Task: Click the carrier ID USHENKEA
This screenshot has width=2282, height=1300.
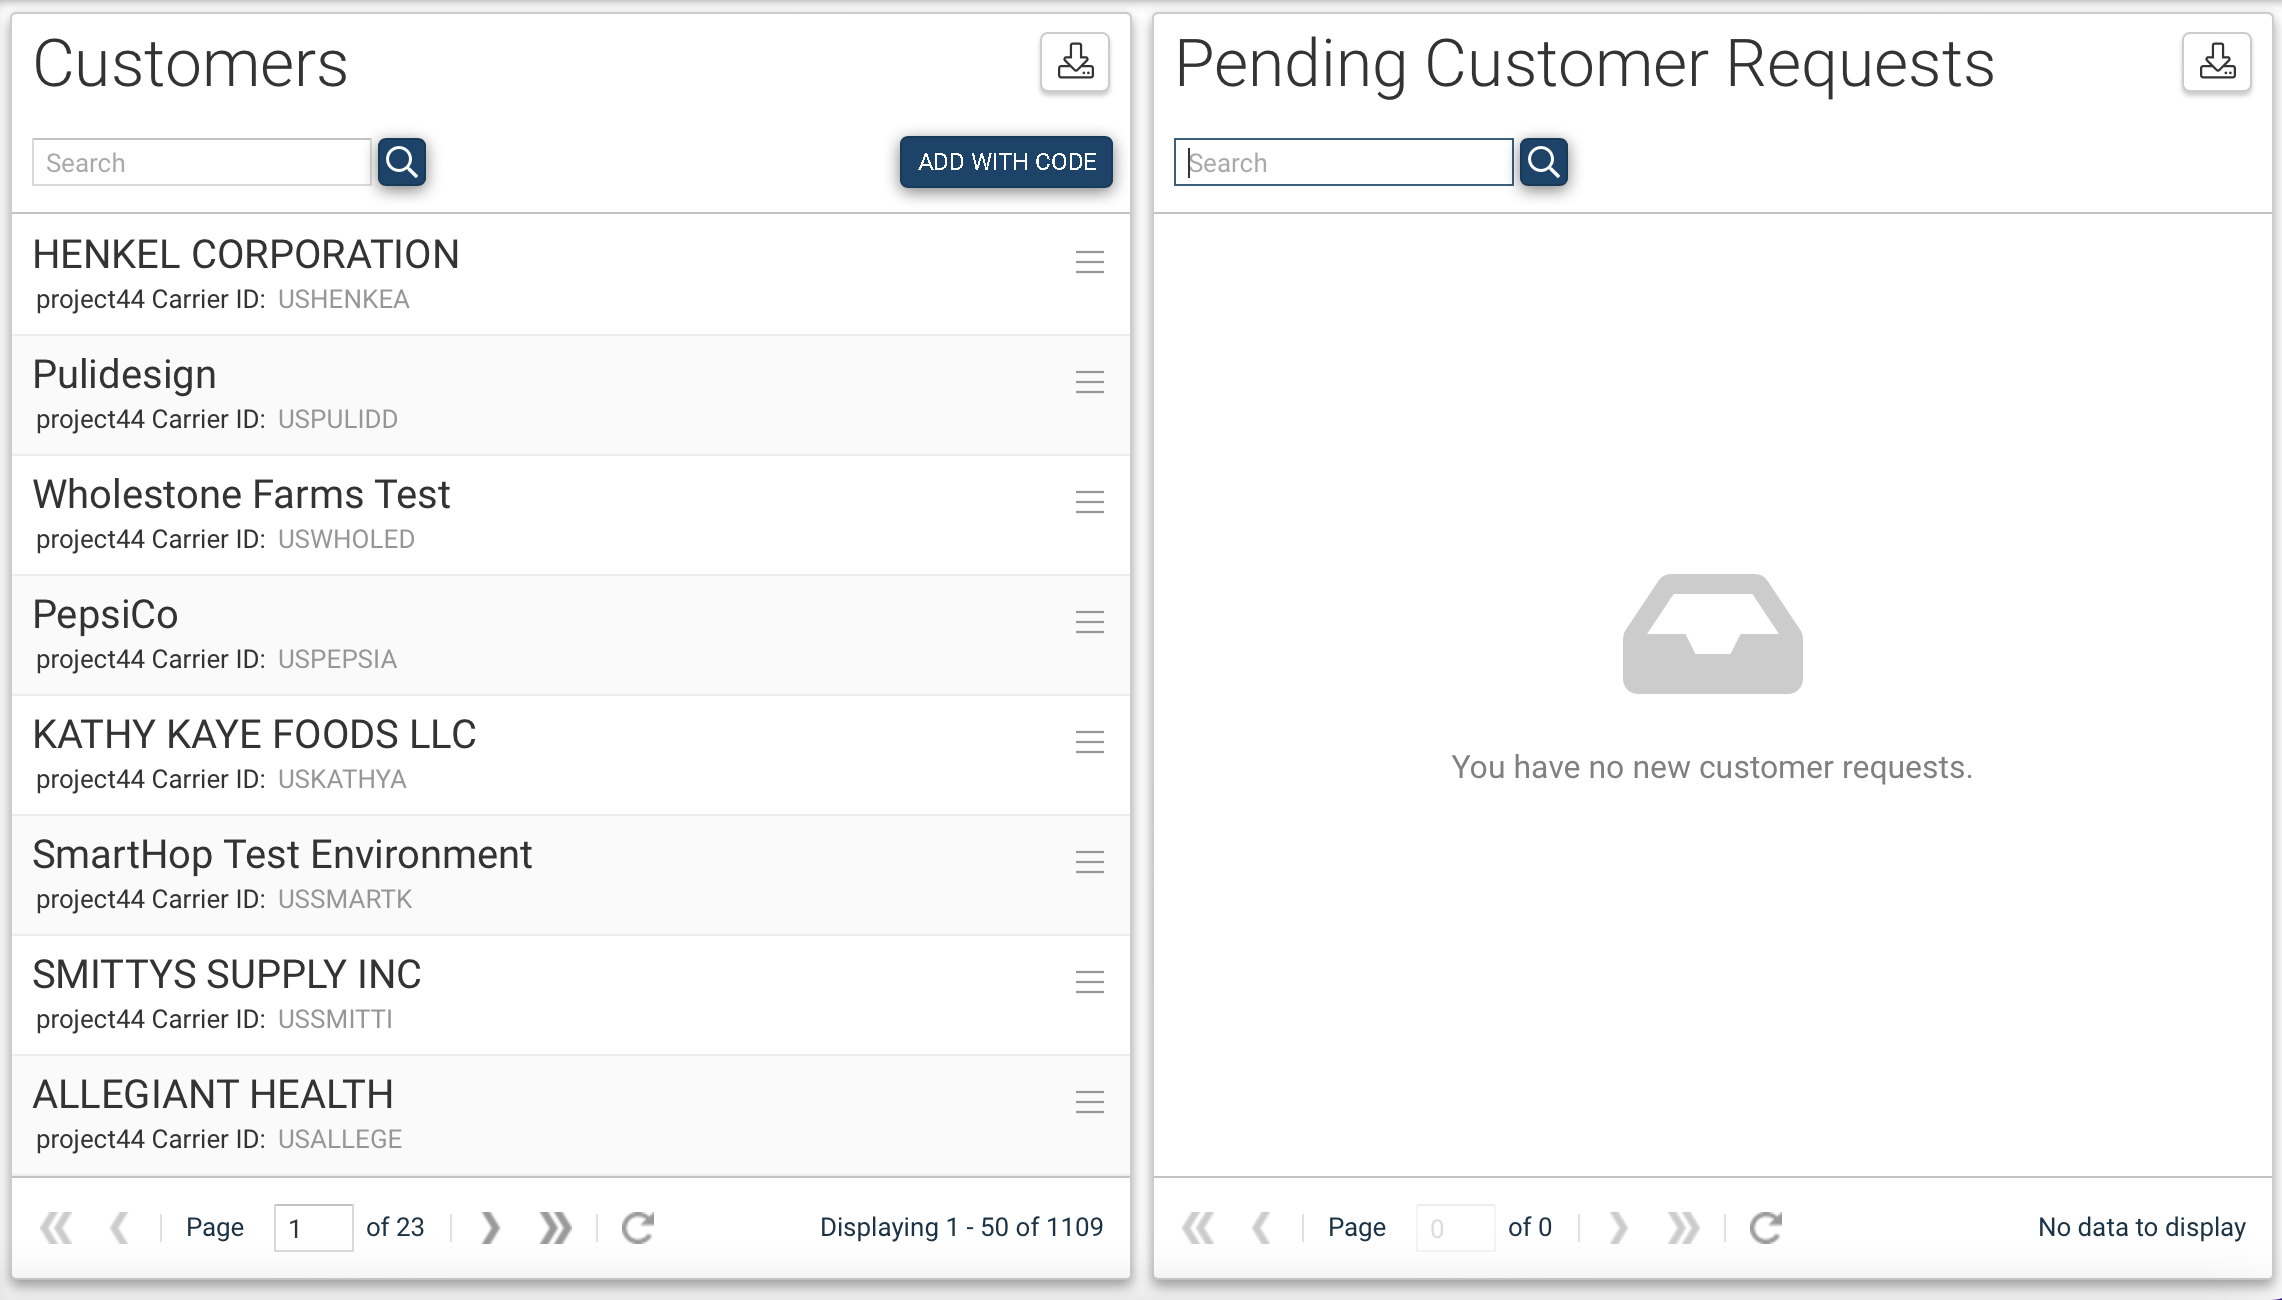Action: (343, 299)
